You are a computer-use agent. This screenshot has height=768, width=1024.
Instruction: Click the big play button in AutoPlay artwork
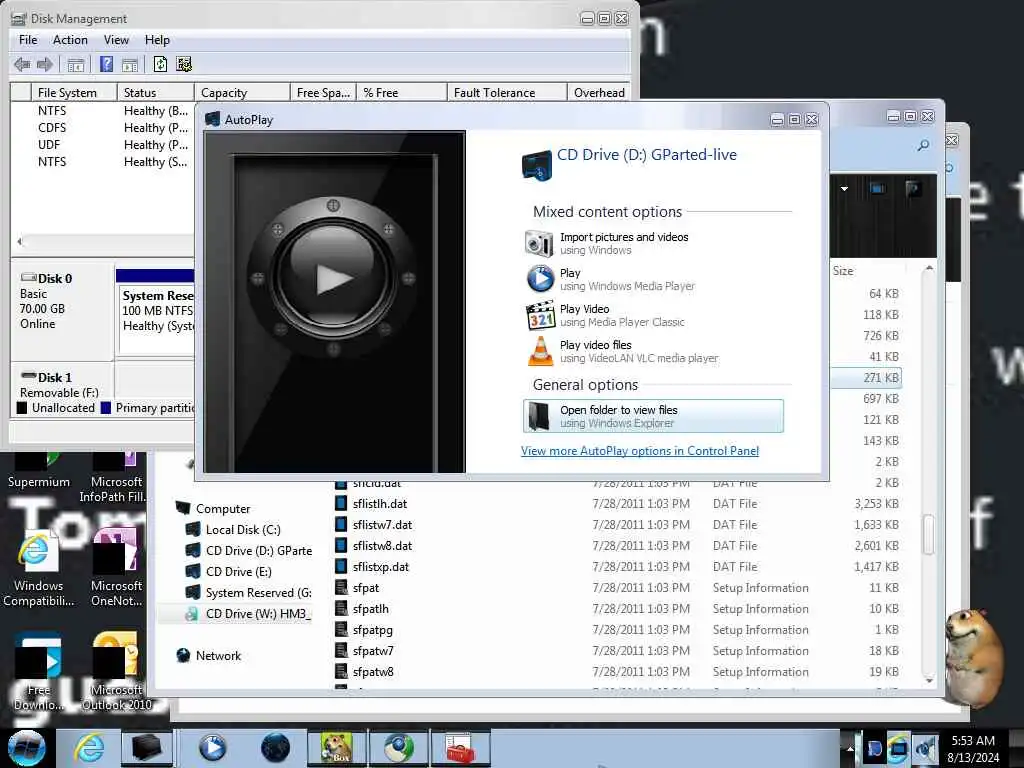(x=334, y=278)
